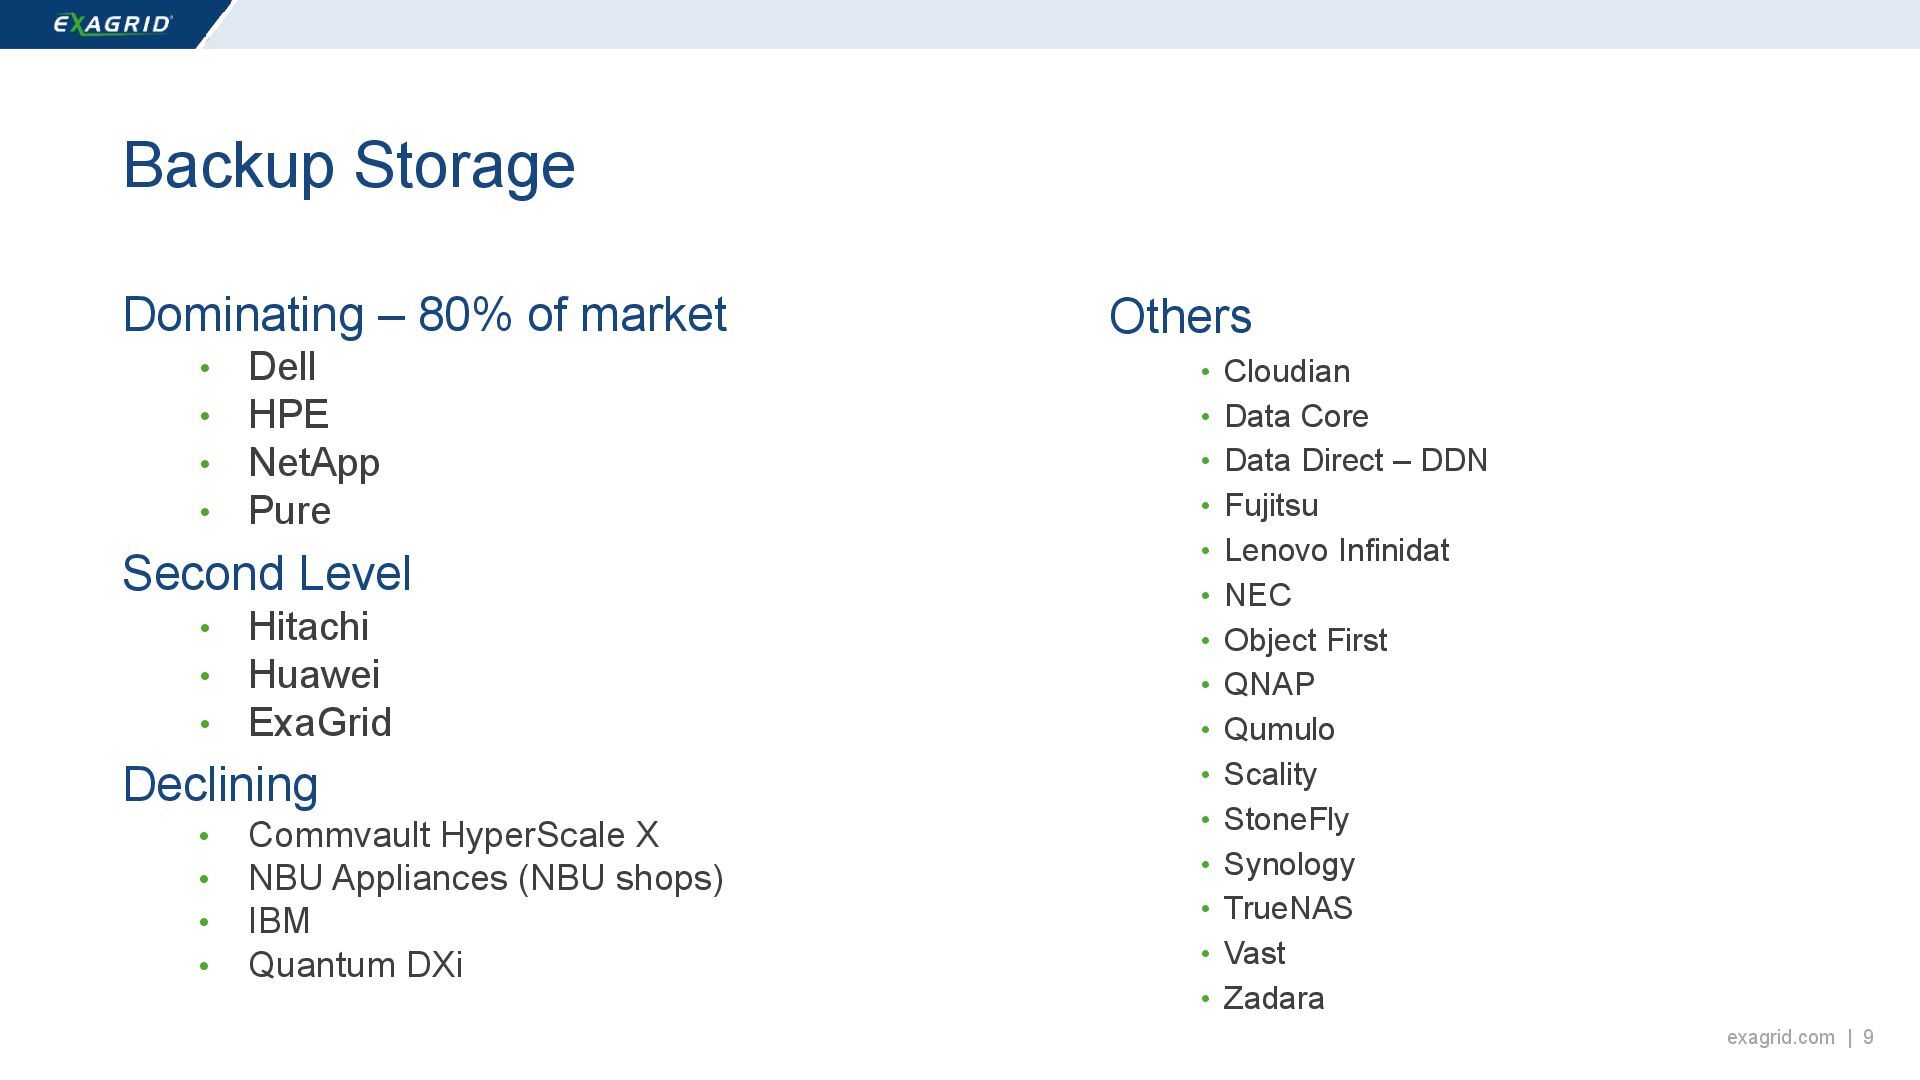The image size is (1920, 1080).
Task: Click the Others column heading
Action: pyautogui.click(x=1180, y=317)
